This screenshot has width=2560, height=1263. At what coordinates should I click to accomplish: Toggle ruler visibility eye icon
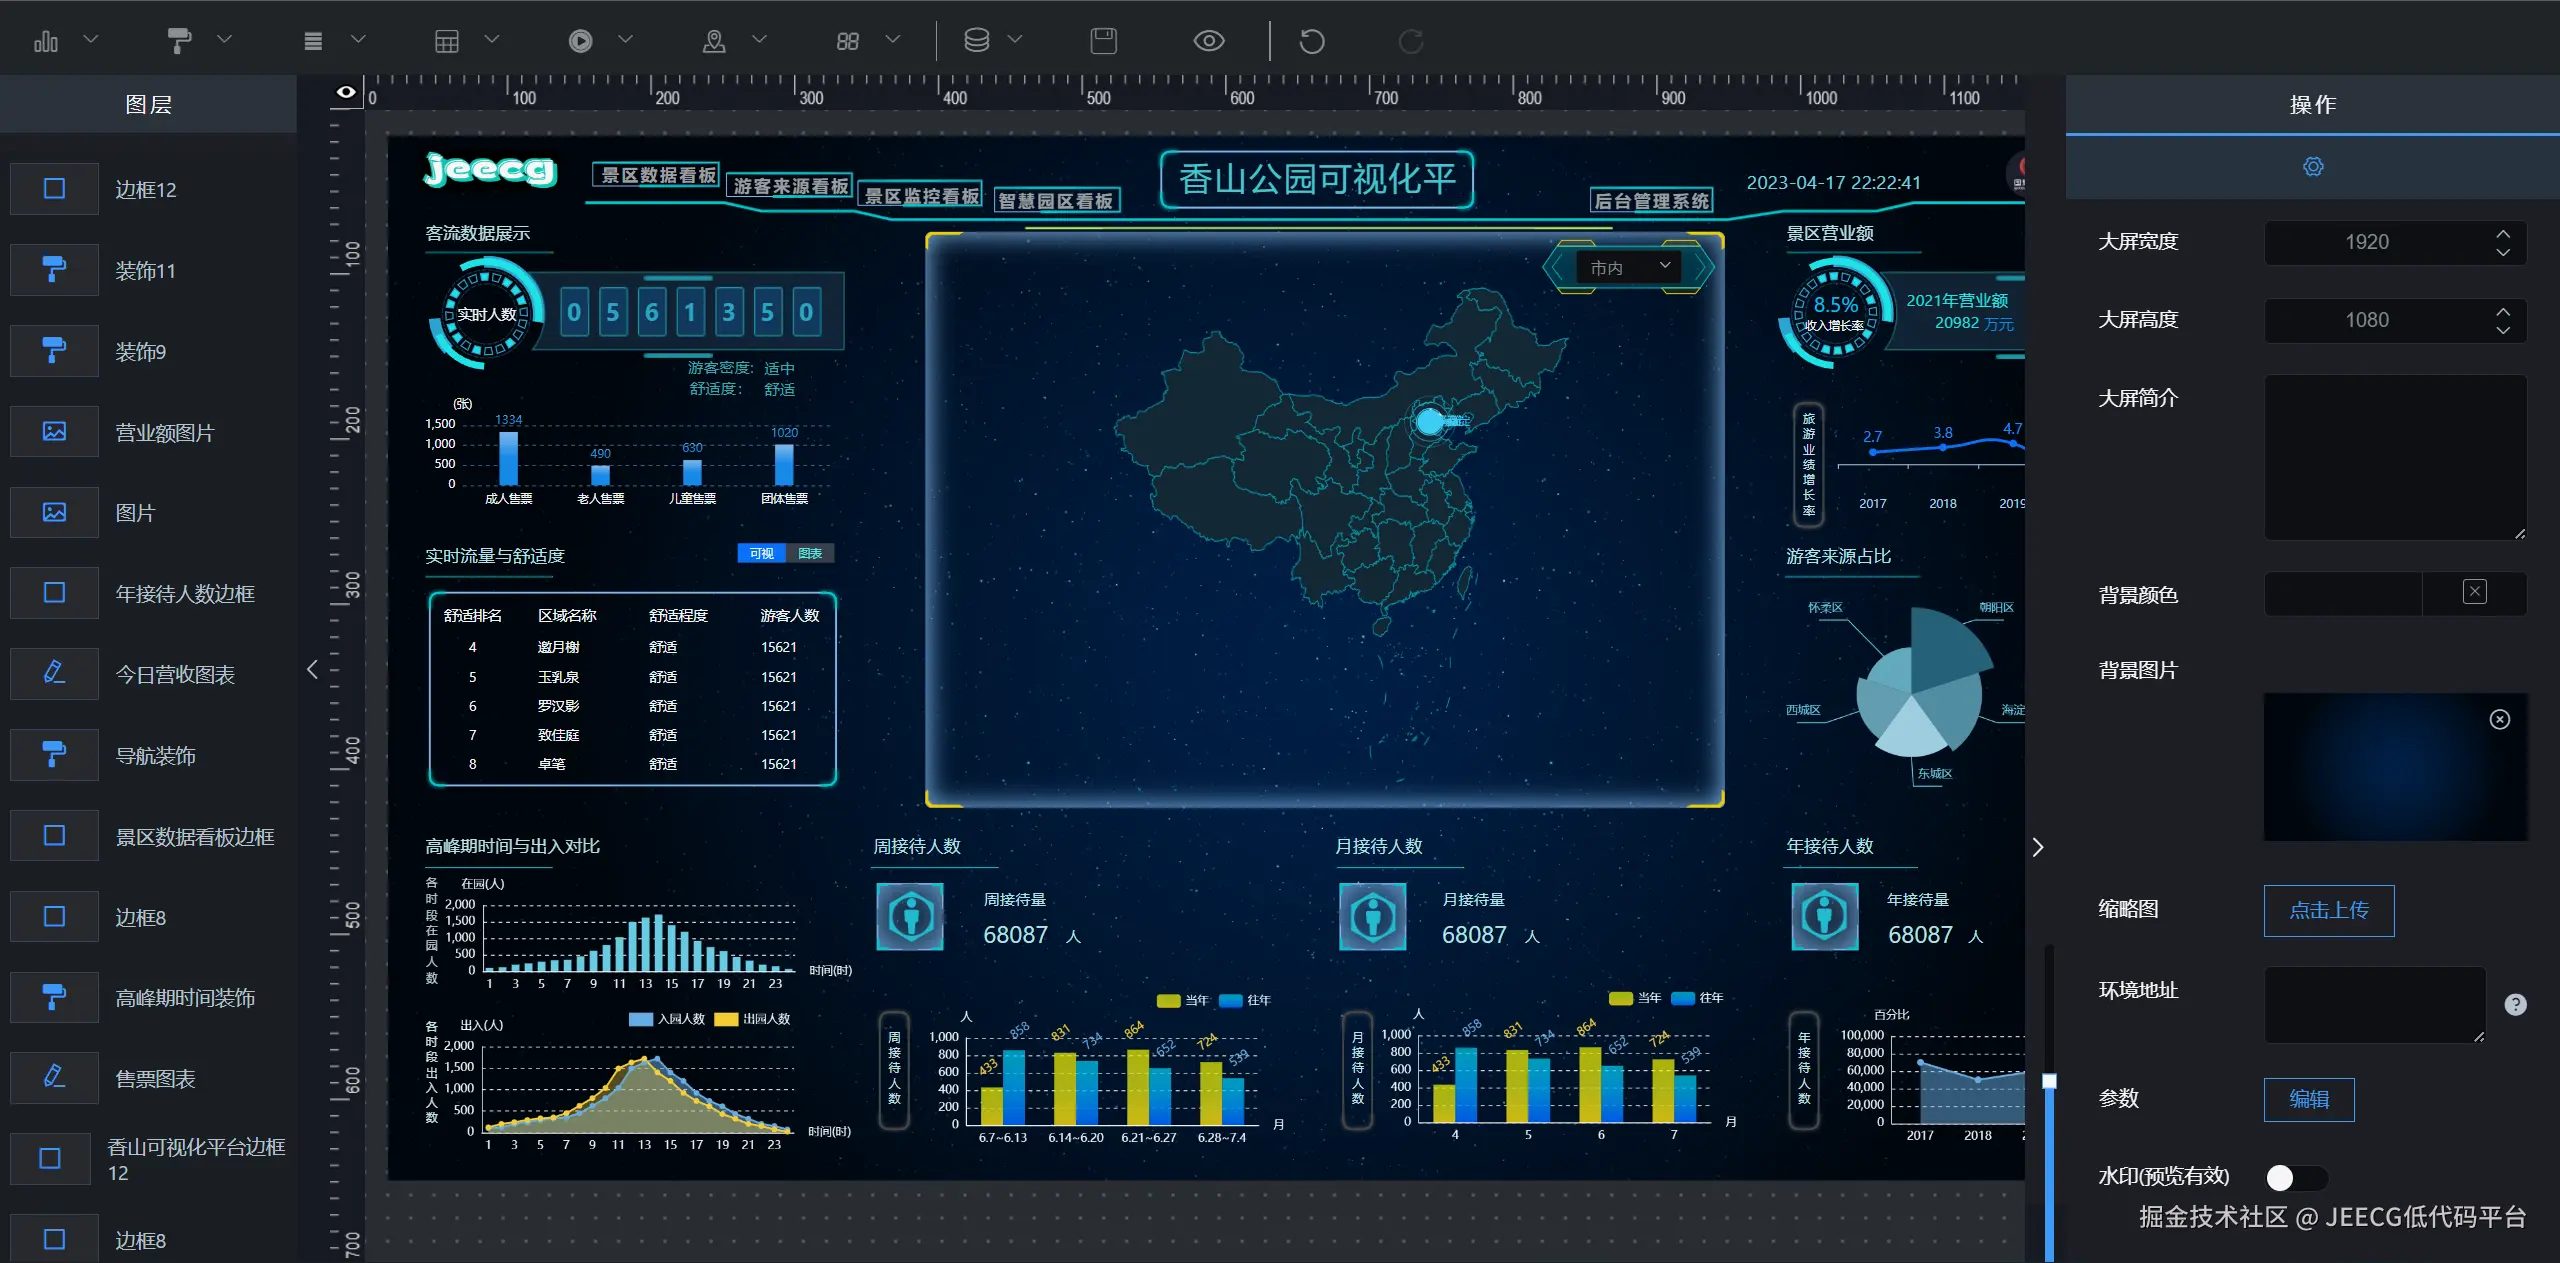pyautogui.click(x=346, y=92)
